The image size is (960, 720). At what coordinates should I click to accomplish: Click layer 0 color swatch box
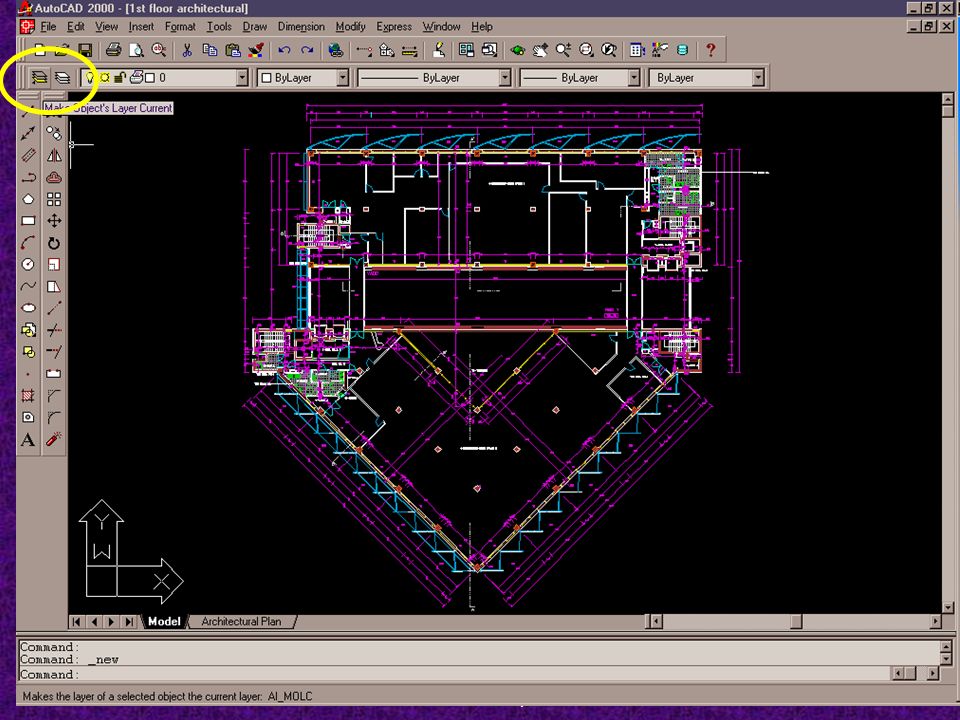(150, 78)
